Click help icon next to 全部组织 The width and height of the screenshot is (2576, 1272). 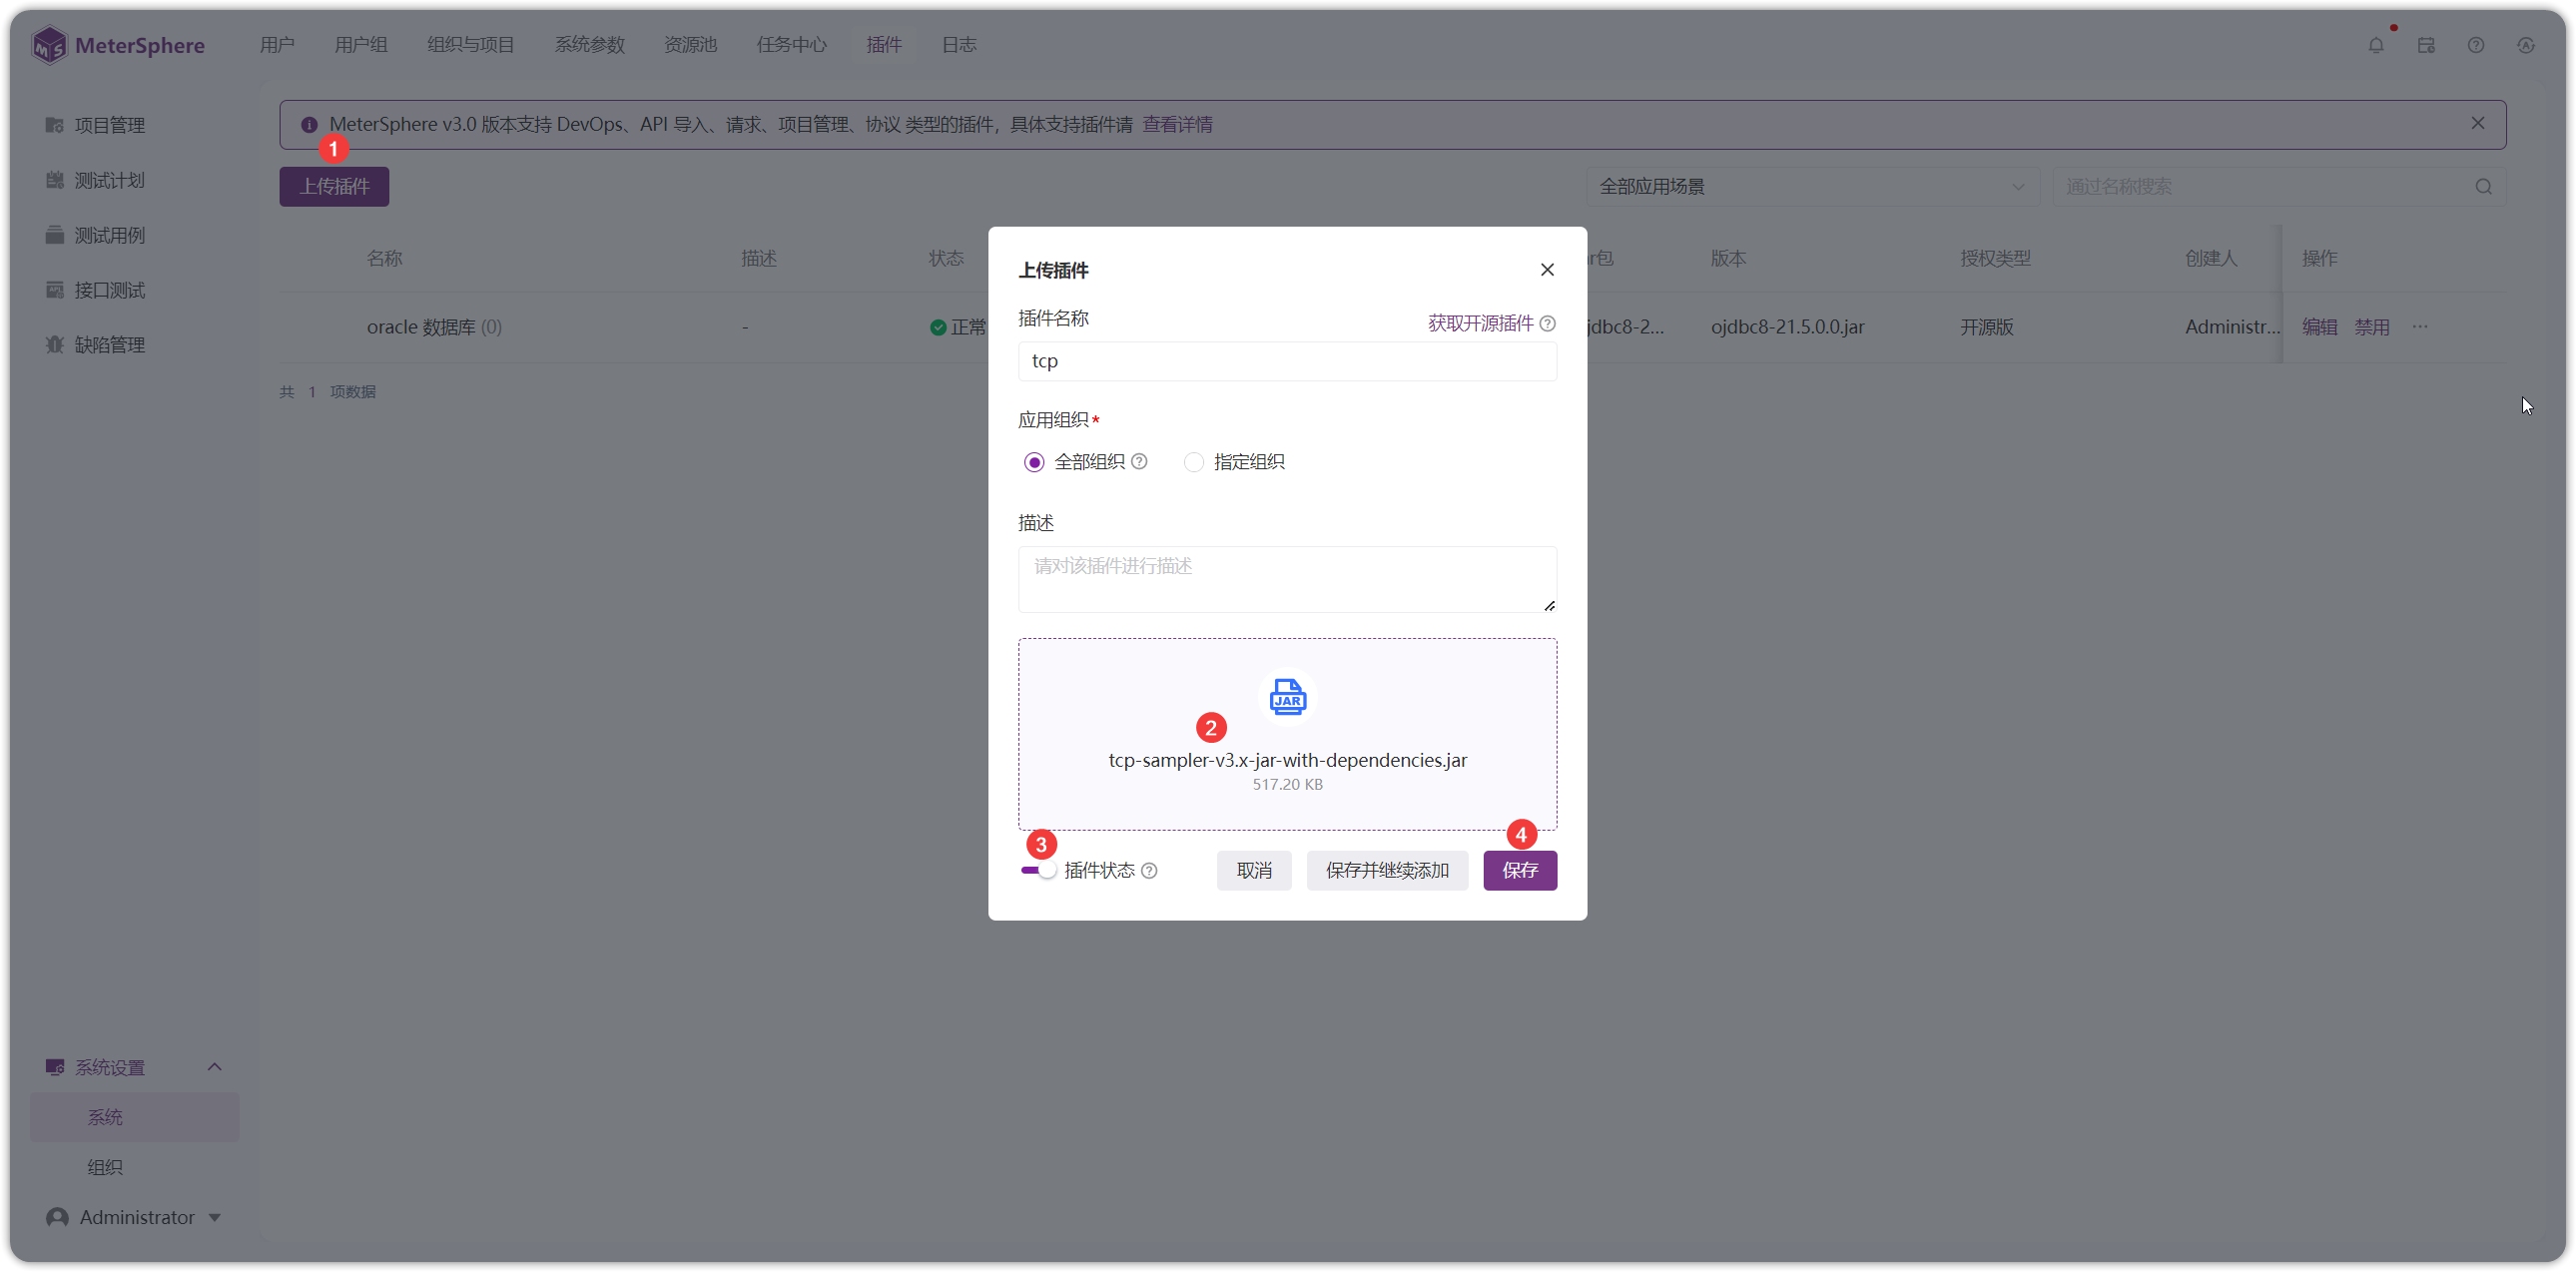(x=1139, y=461)
